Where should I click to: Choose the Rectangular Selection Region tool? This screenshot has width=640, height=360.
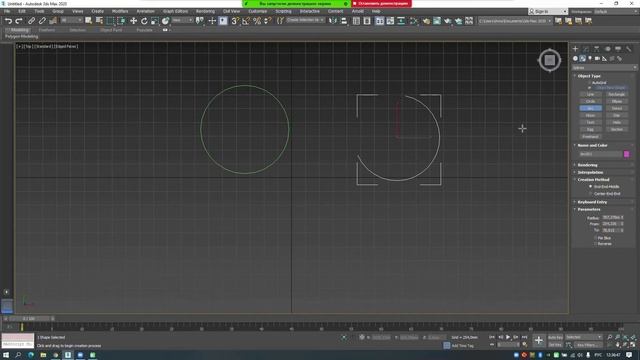pos(110,21)
